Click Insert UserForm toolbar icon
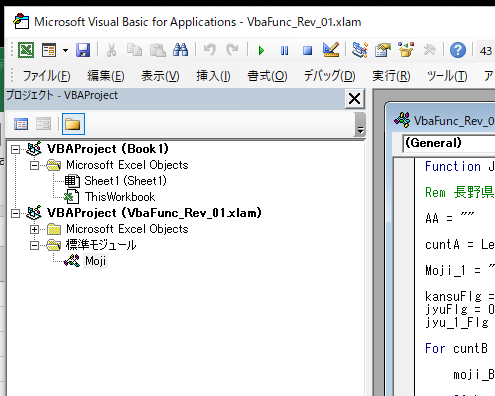This screenshot has height=396, width=495. pos(49,51)
